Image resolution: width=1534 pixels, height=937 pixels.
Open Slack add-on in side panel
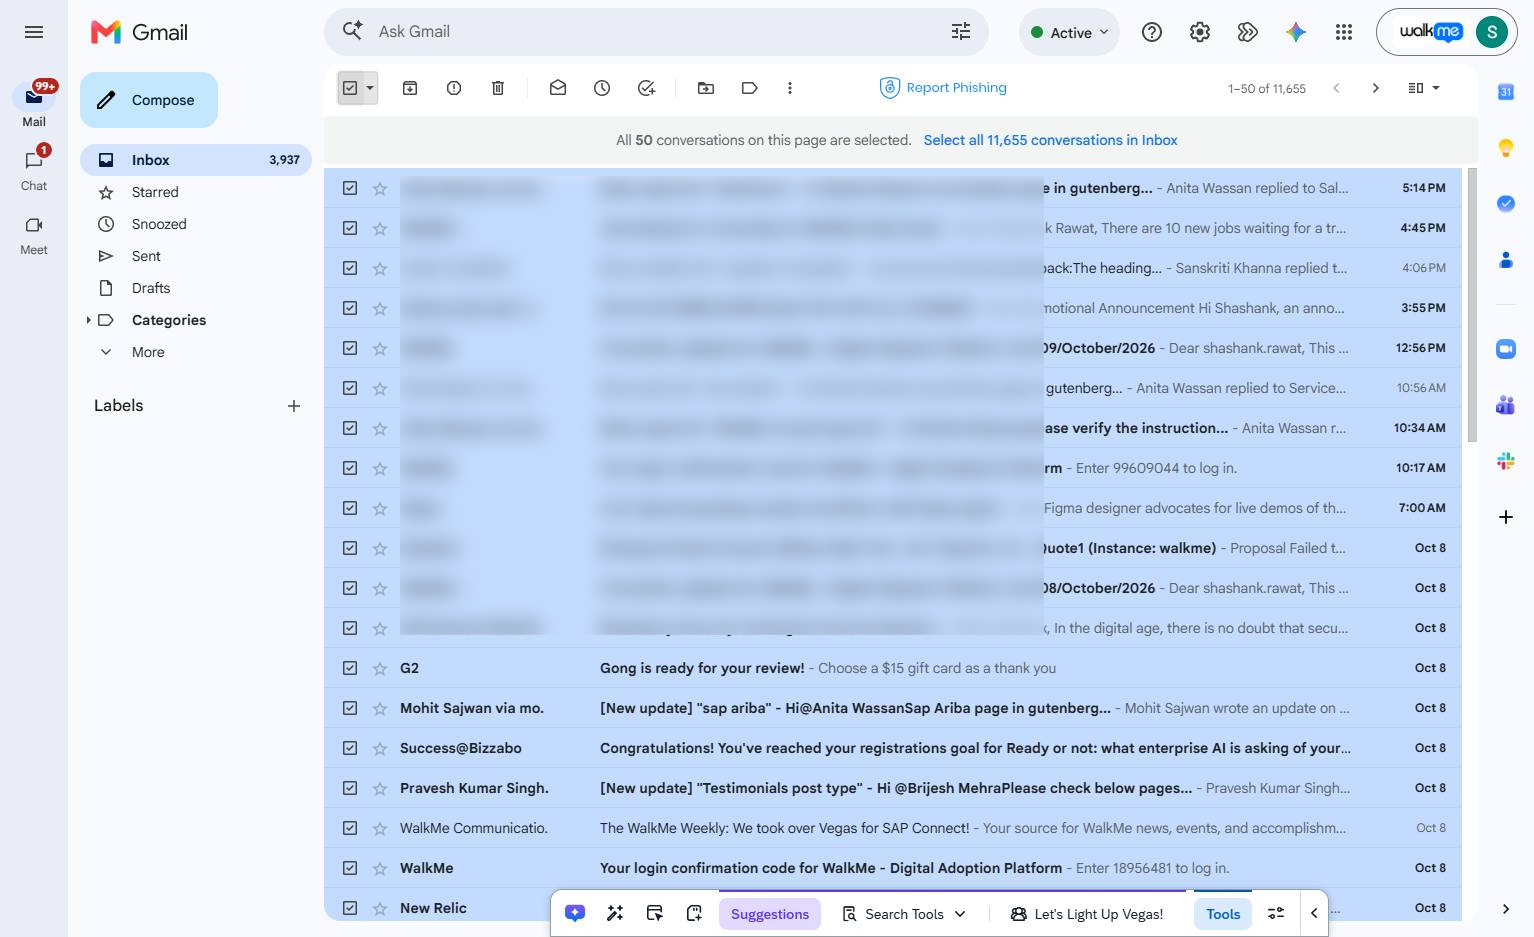coord(1506,461)
